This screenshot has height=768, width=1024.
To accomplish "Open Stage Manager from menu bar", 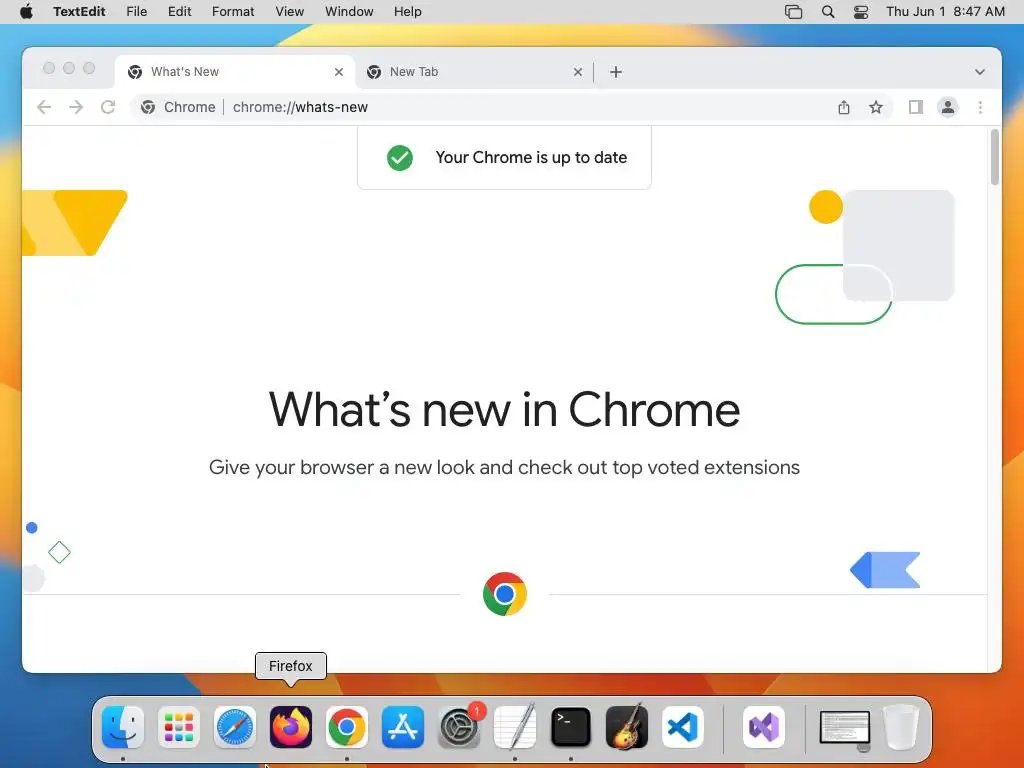I will 793,12.
